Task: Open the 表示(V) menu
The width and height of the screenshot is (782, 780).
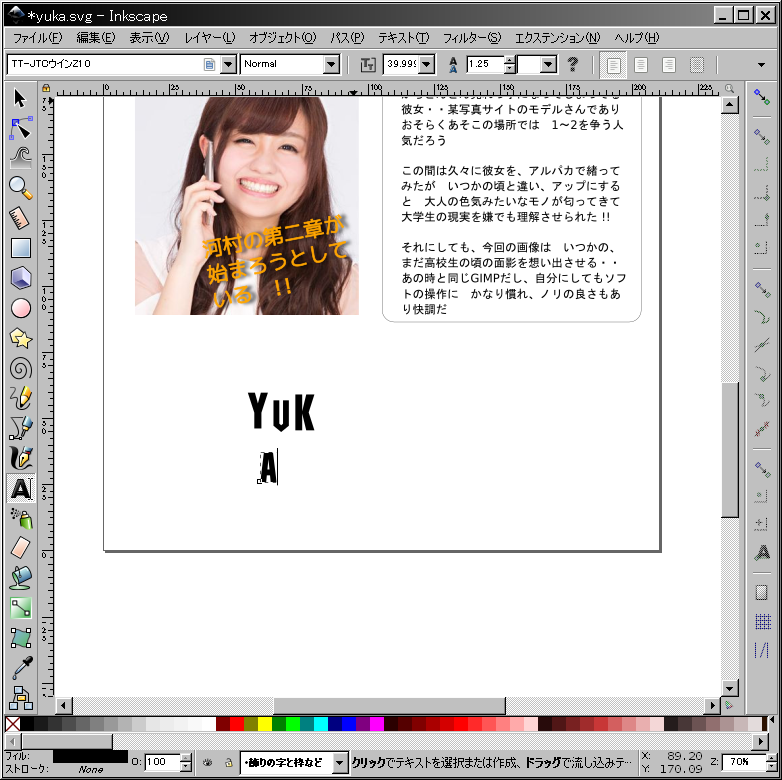Action: 149,37
